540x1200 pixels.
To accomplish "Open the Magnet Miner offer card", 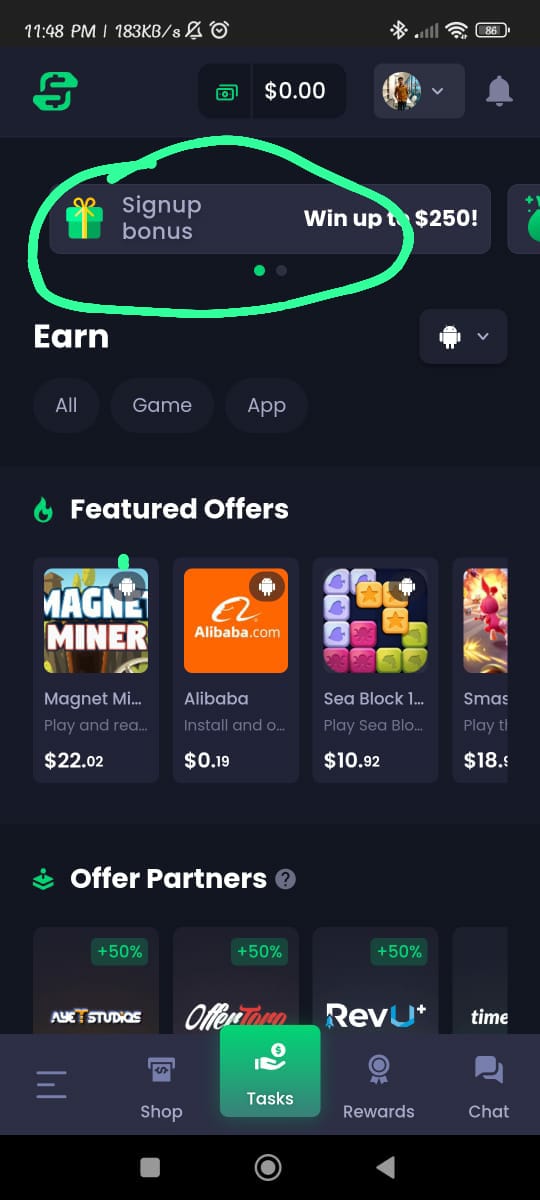I will click(96, 670).
